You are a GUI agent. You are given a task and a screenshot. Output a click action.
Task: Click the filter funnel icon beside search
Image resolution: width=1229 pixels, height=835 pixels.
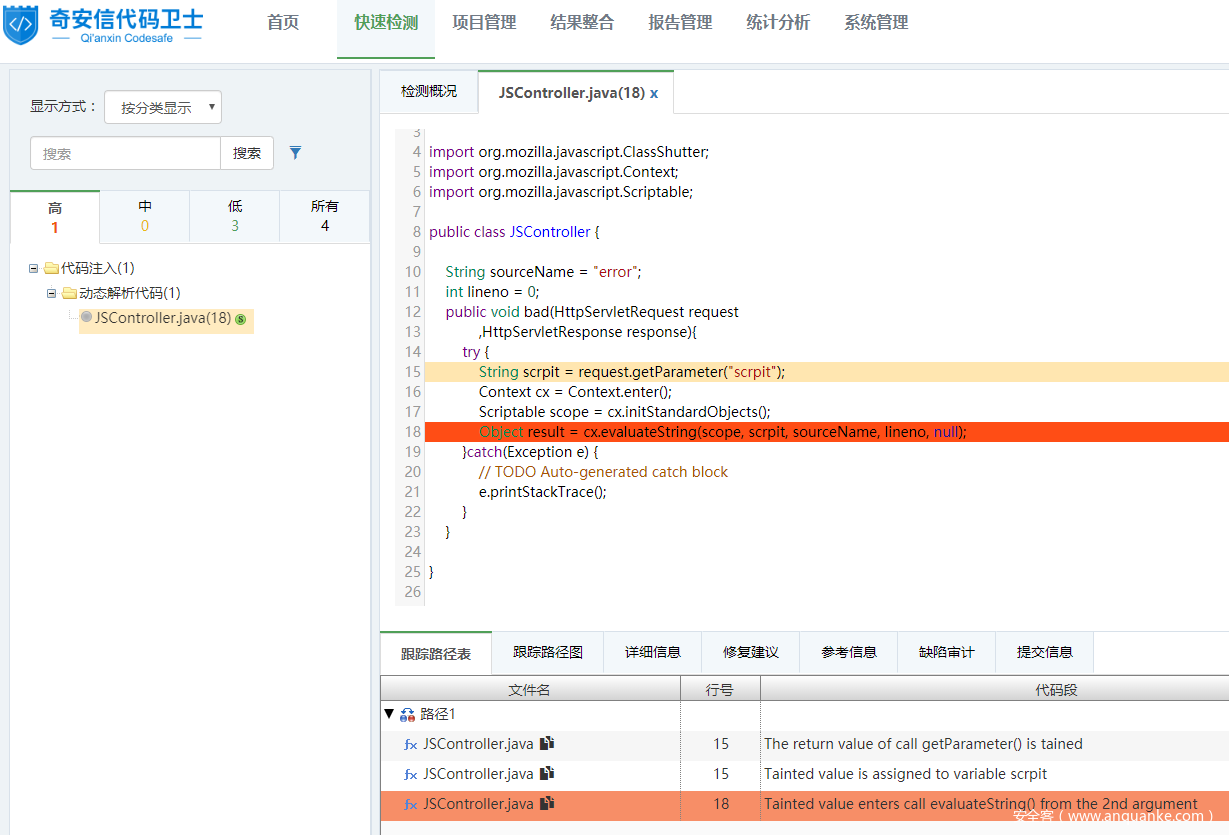point(295,153)
